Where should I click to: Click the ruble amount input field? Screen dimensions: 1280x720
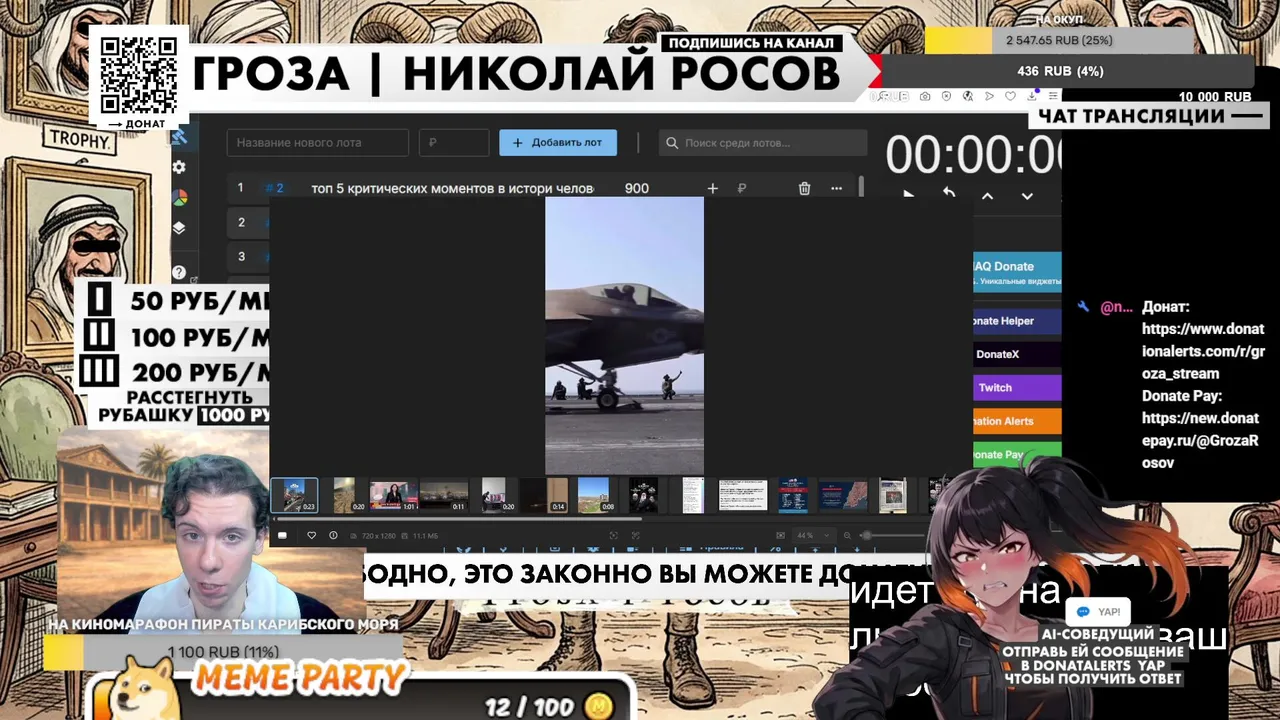click(x=454, y=143)
